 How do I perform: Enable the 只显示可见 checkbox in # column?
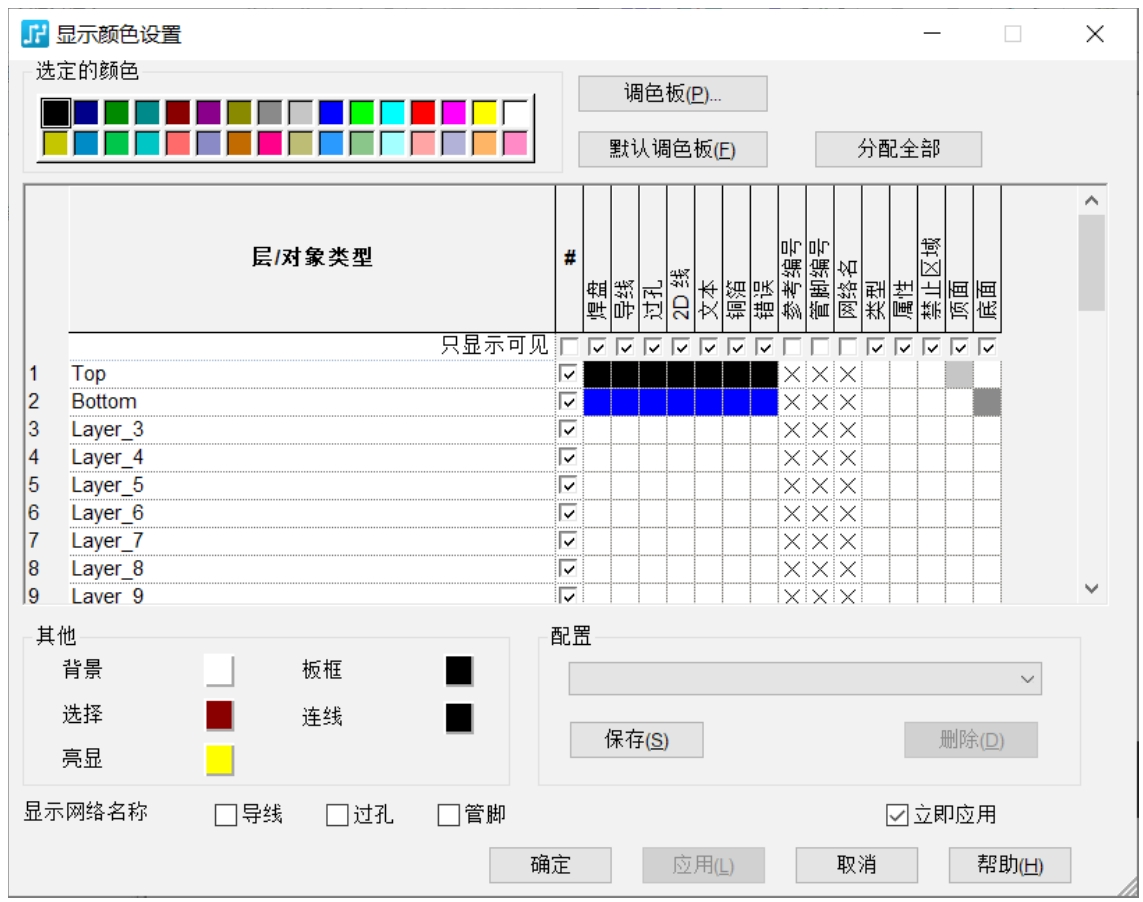[569, 347]
